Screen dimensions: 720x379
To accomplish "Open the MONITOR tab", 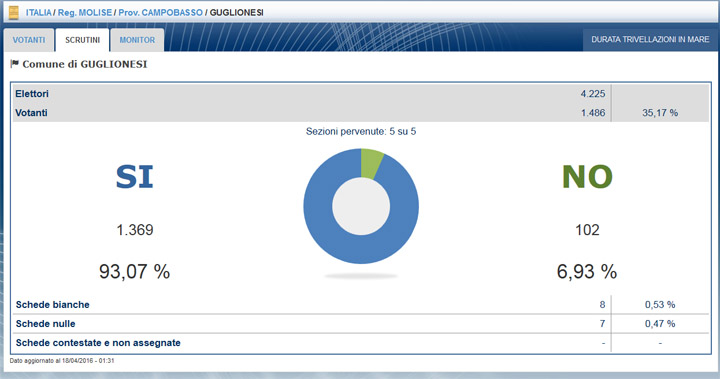I will (x=137, y=40).
